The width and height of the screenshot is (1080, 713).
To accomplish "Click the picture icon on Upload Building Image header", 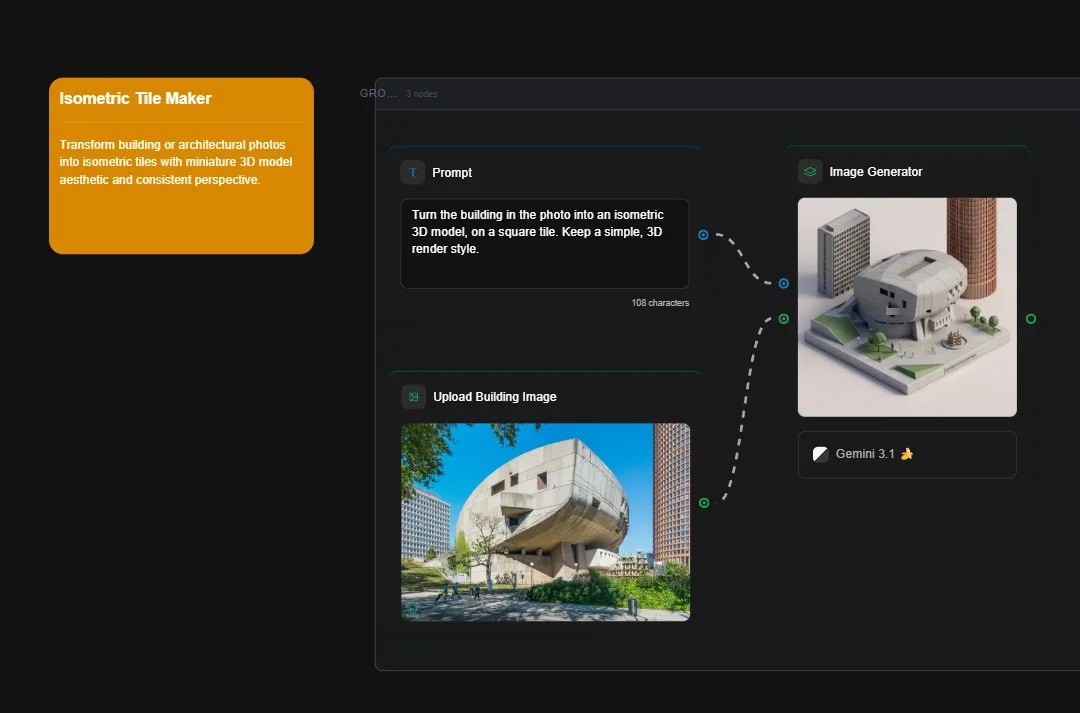I will click(413, 396).
